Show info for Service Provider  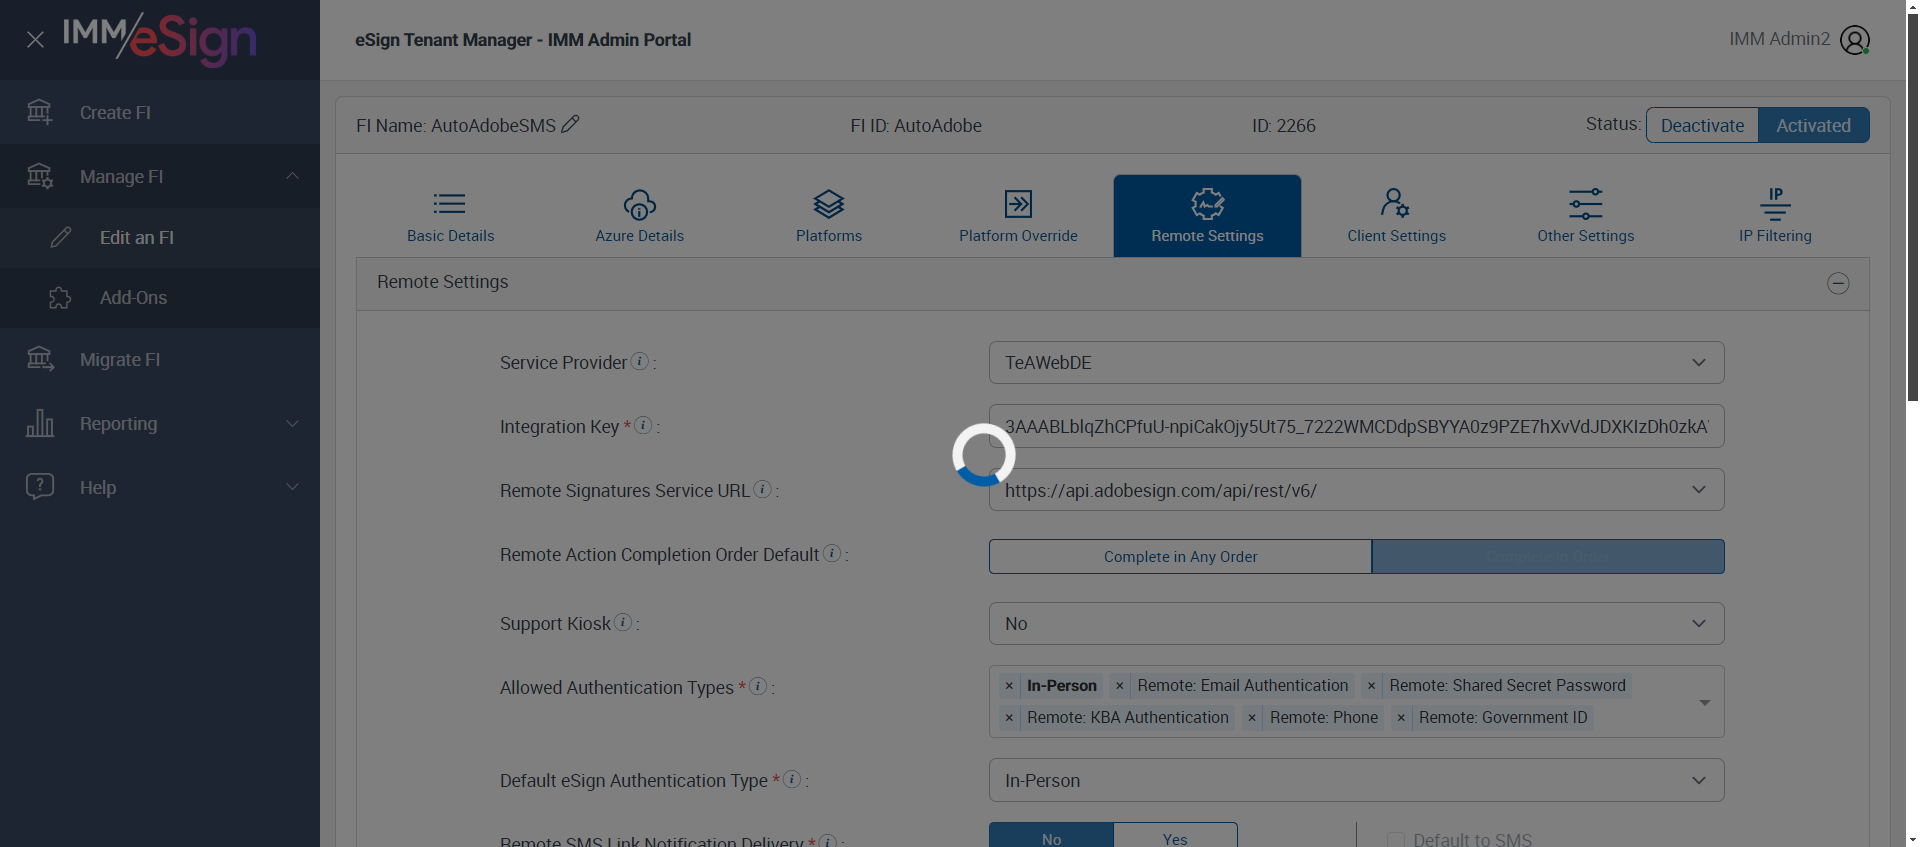pos(640,361)
